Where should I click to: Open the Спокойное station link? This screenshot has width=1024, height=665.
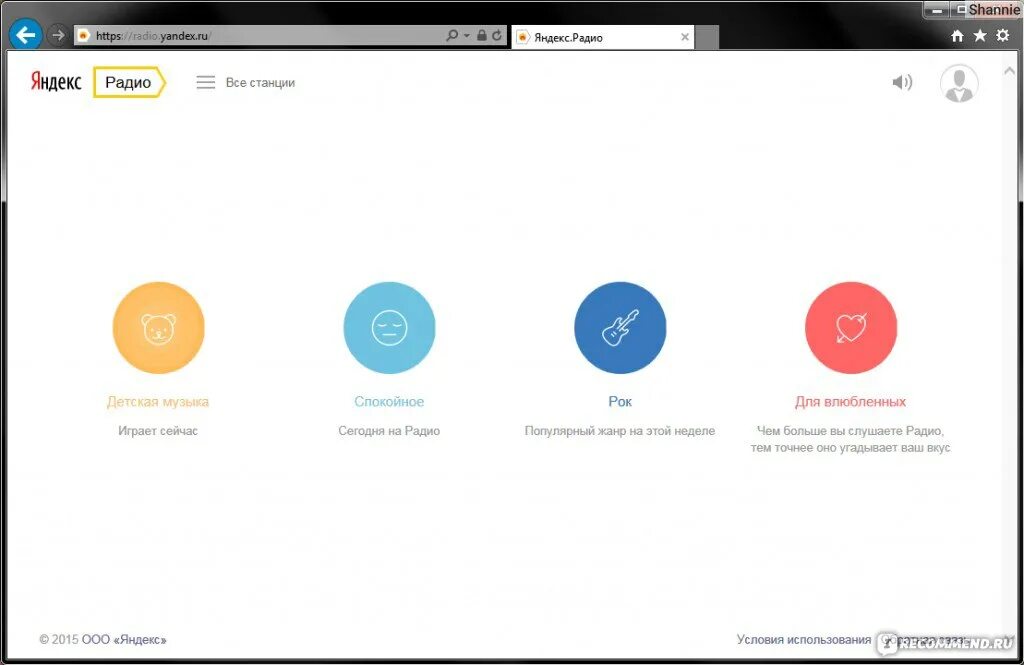(x=389, y=402)
